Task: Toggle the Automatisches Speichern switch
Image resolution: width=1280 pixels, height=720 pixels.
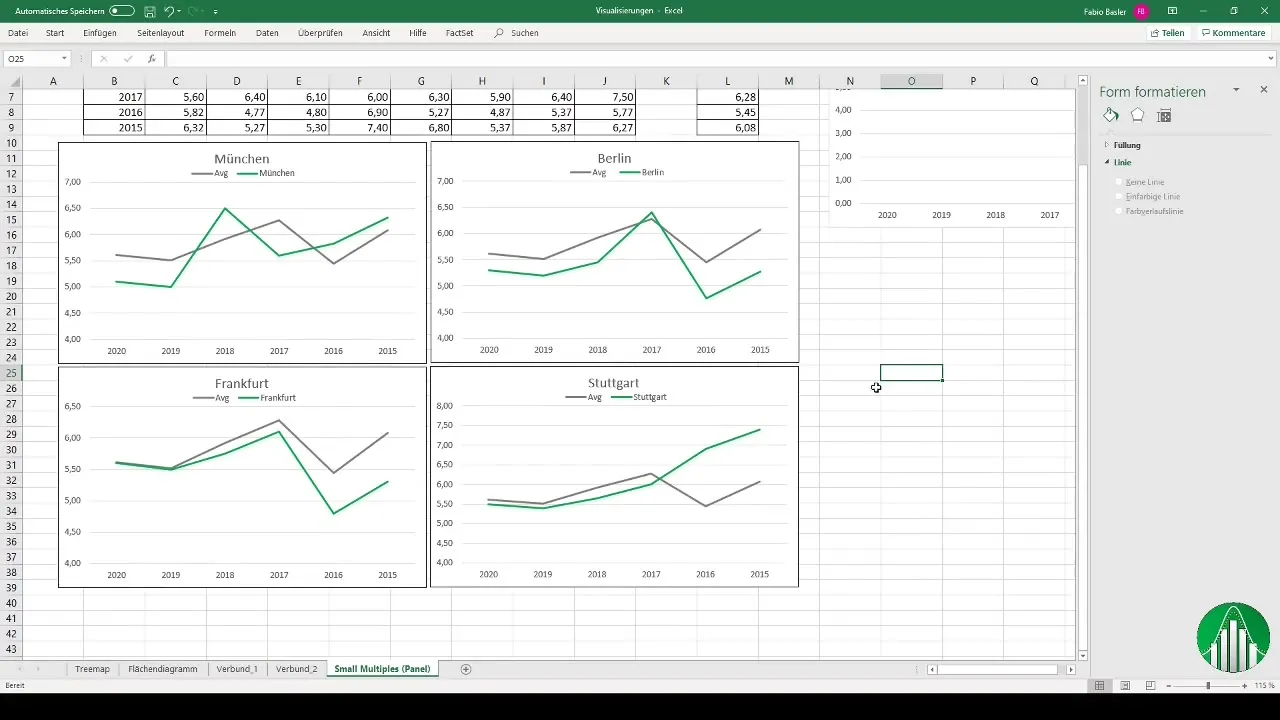Action: [x=121, y=11]
